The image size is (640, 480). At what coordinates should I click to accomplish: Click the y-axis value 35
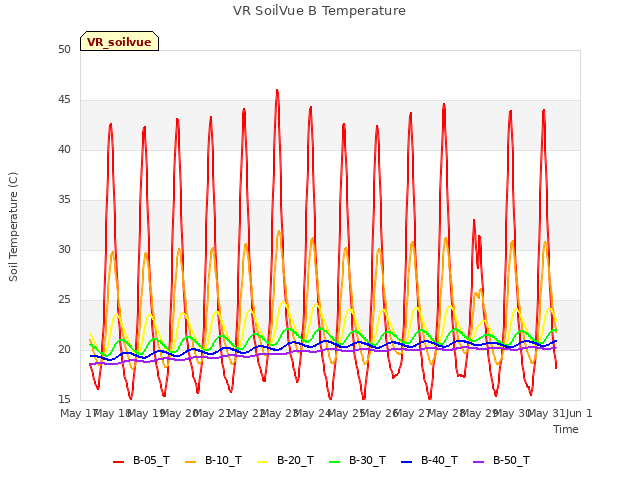64,200
